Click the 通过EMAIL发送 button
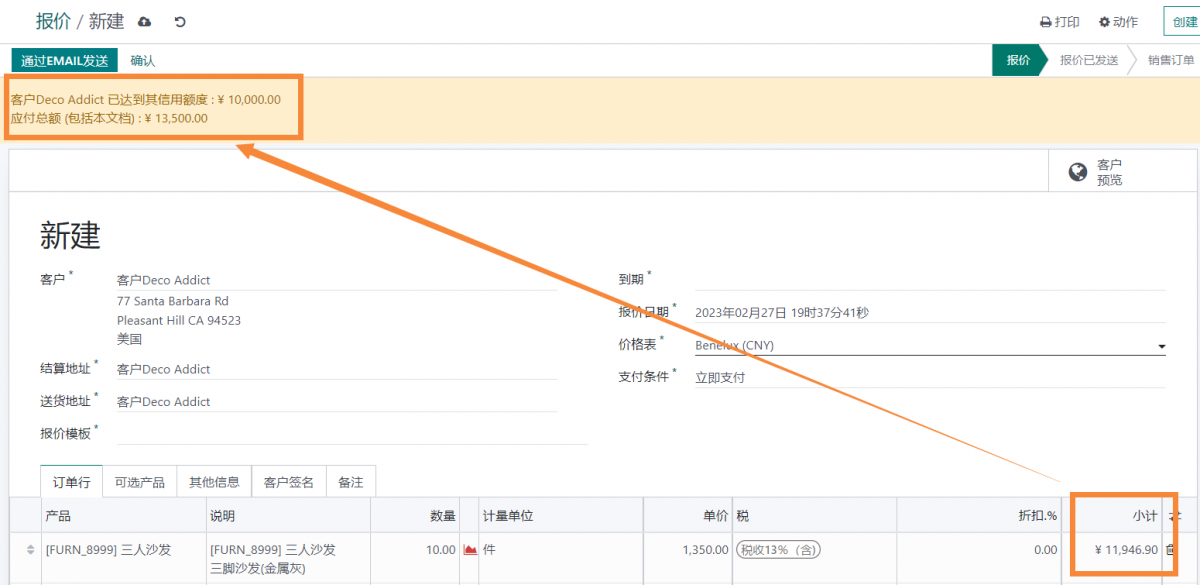1200x585 pixels. 64,60
